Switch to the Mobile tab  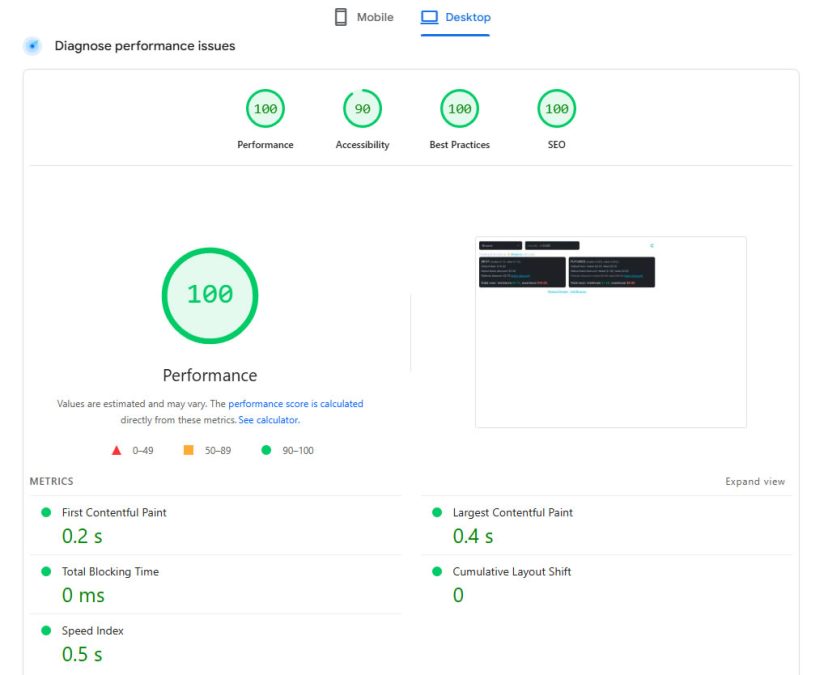(364, 17)
